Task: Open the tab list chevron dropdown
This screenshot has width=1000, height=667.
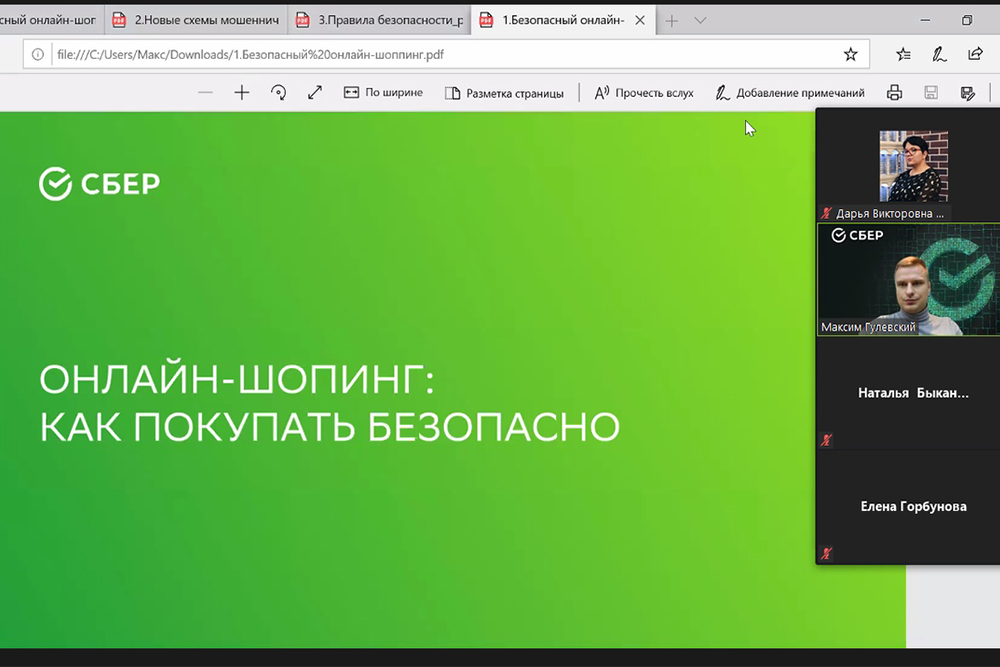Action: pyautogui.click(x=700, y=20)
